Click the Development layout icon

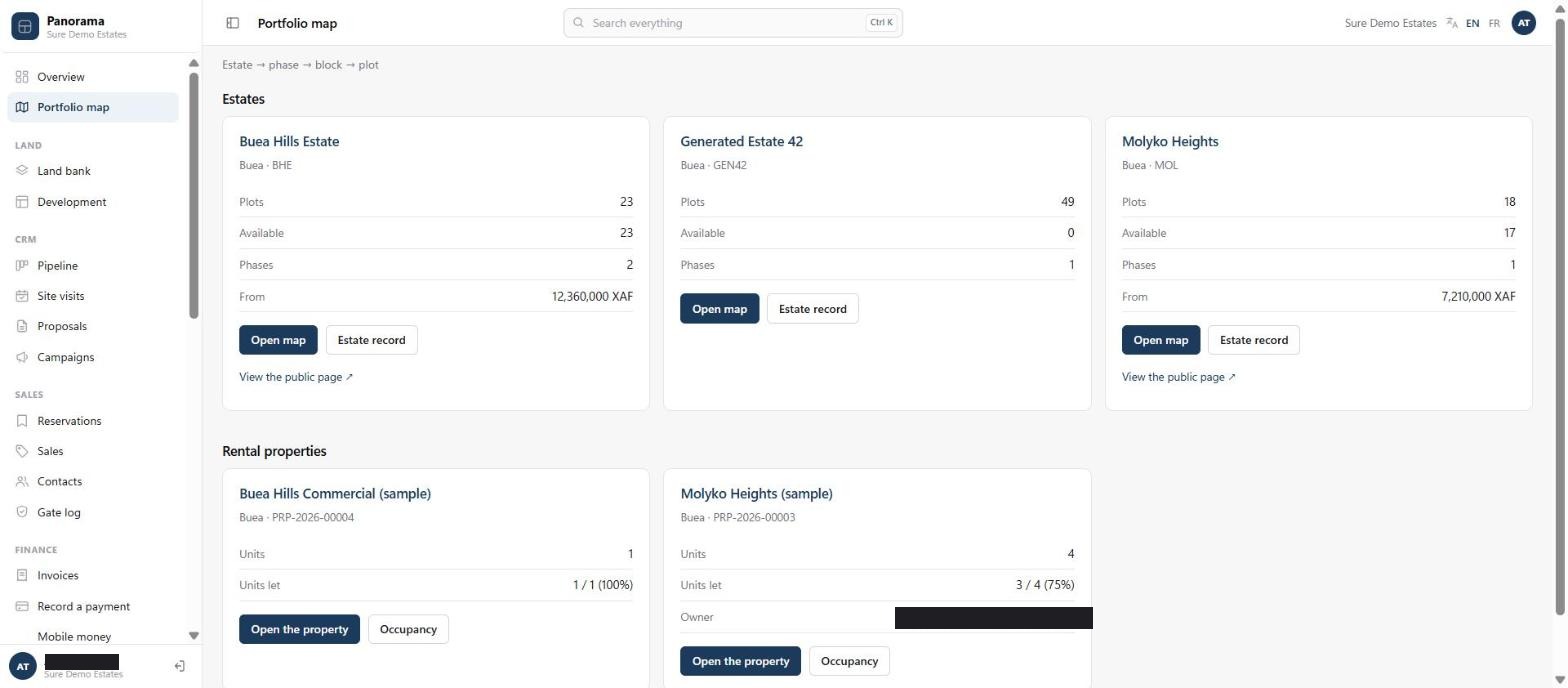coord(22,202)
